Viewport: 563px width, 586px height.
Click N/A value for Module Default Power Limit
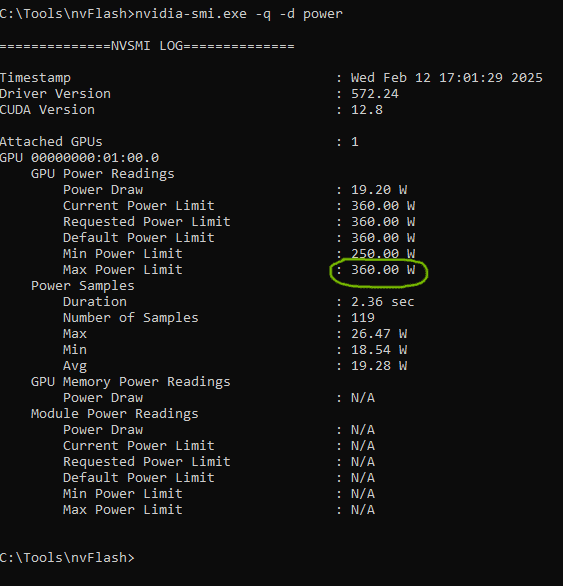363,478
